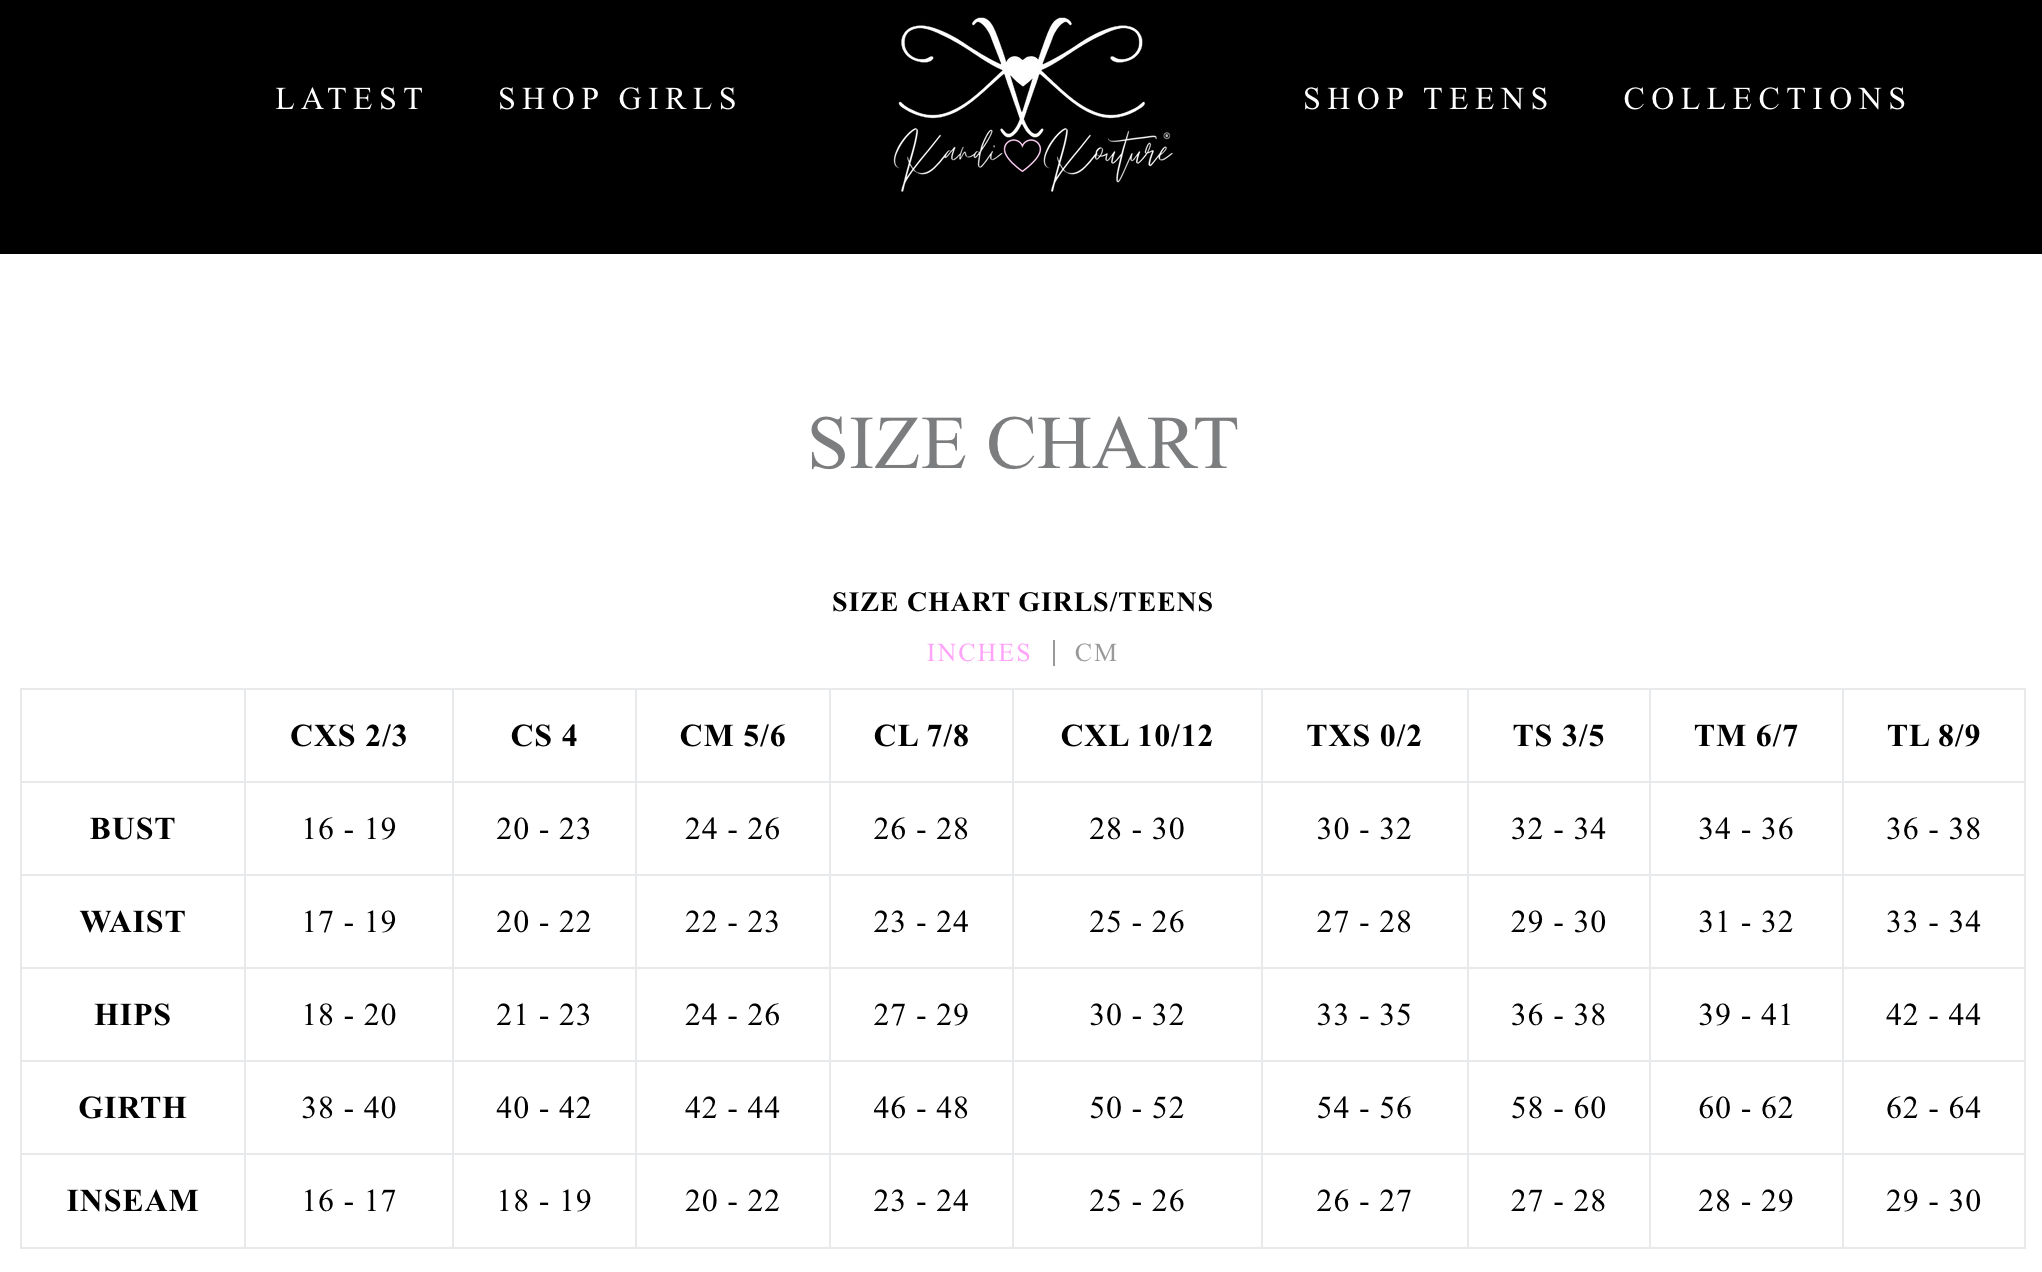Open the Shop Girls menu
This screenshot has width=2042, height=1272.
pos(619,99)
